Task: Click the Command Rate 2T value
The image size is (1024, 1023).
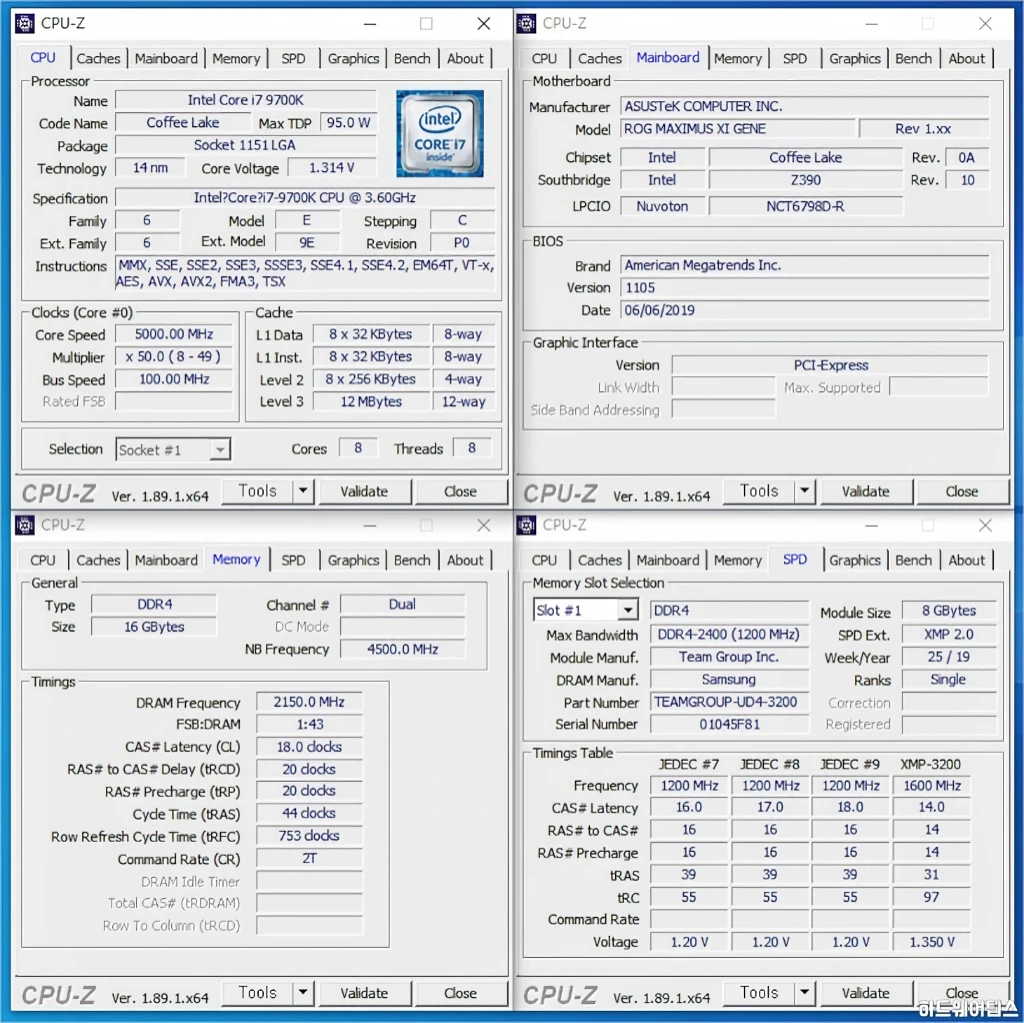Action: click(x=309, y=858)
